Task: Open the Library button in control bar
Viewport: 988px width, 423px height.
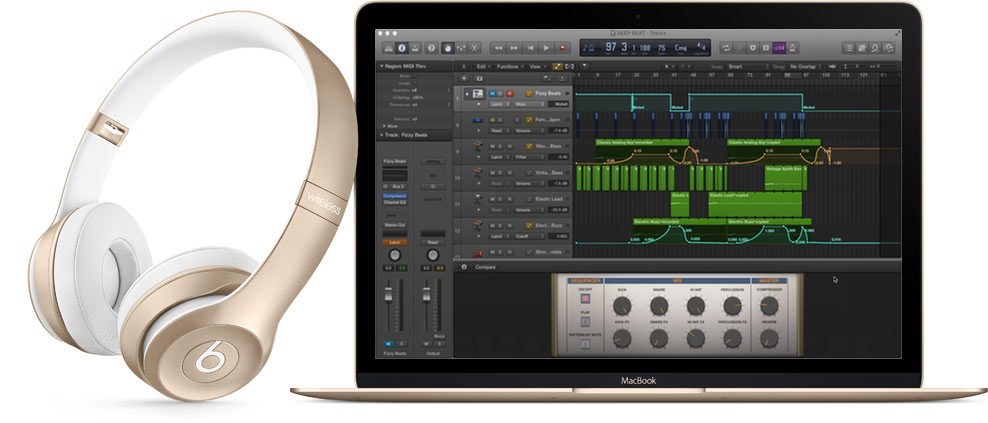Action: click(x=388, y=47)
